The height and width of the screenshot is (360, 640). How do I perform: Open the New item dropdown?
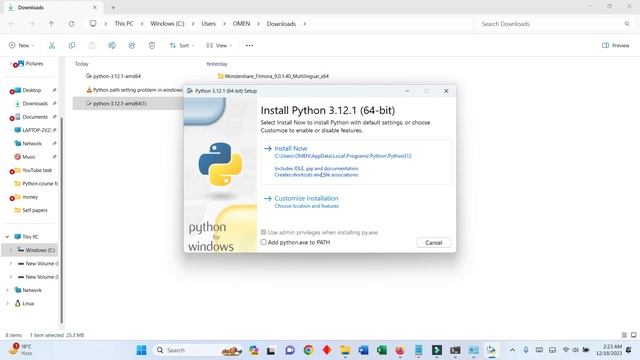coord(22,45)
